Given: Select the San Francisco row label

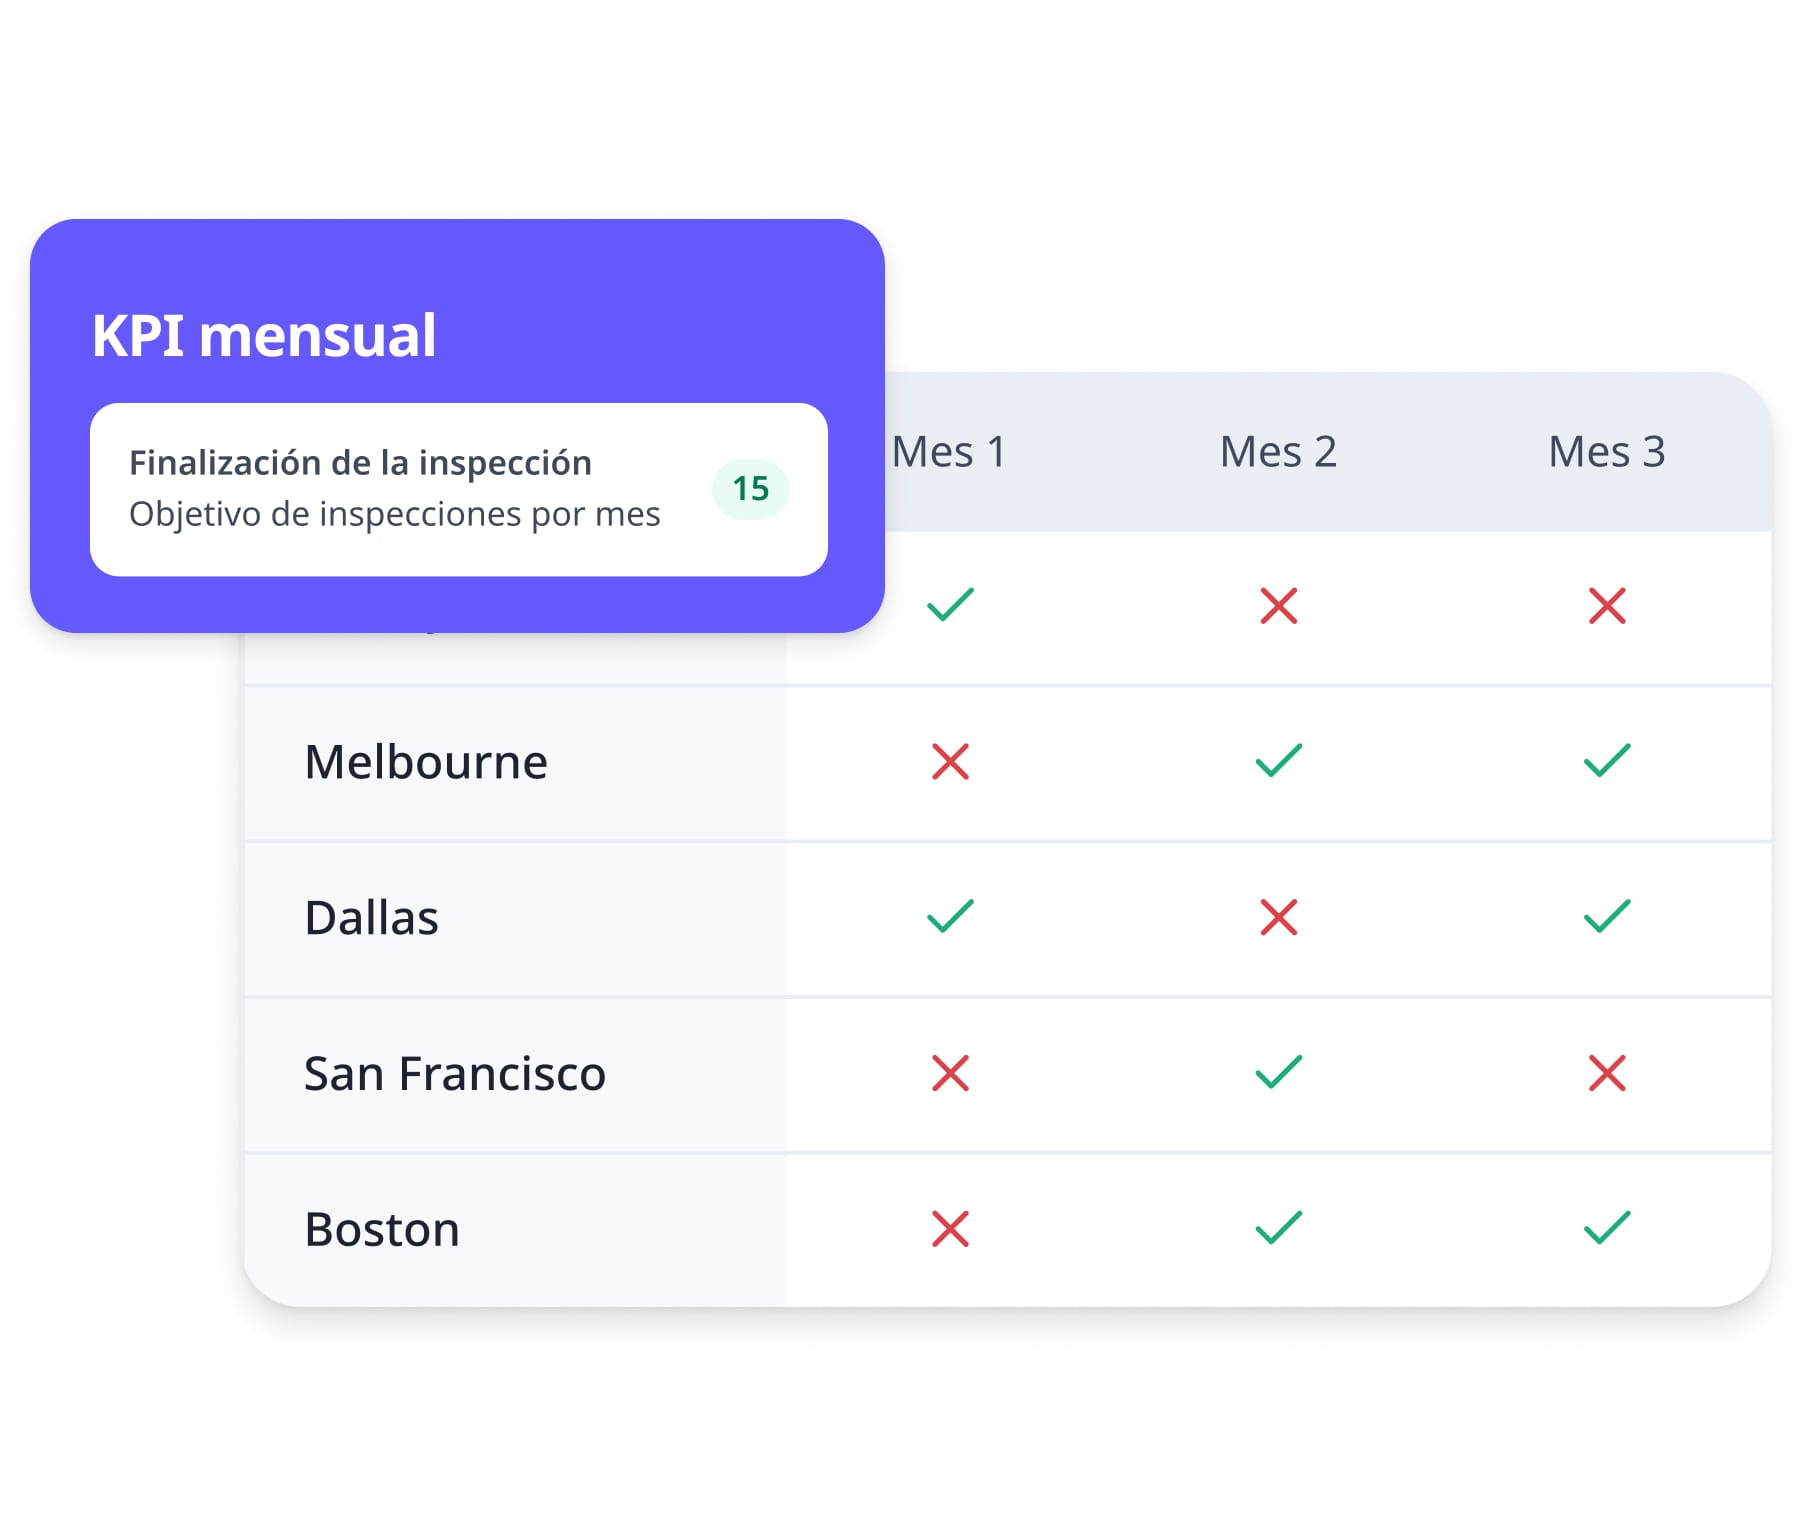Looking at the screenshot, I should (454, 1074).
